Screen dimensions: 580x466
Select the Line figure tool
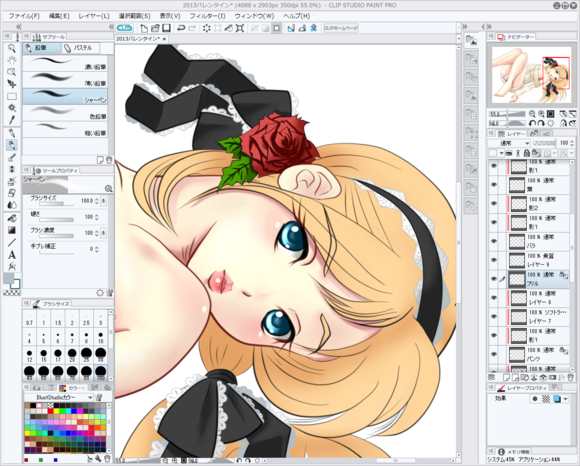pos(12,242)
